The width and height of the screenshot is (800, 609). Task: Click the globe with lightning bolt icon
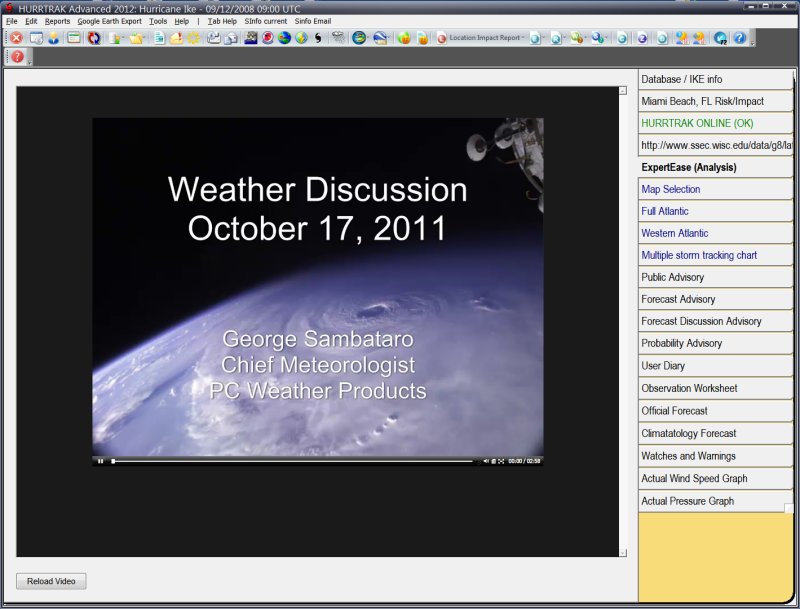tap(302, 38)
